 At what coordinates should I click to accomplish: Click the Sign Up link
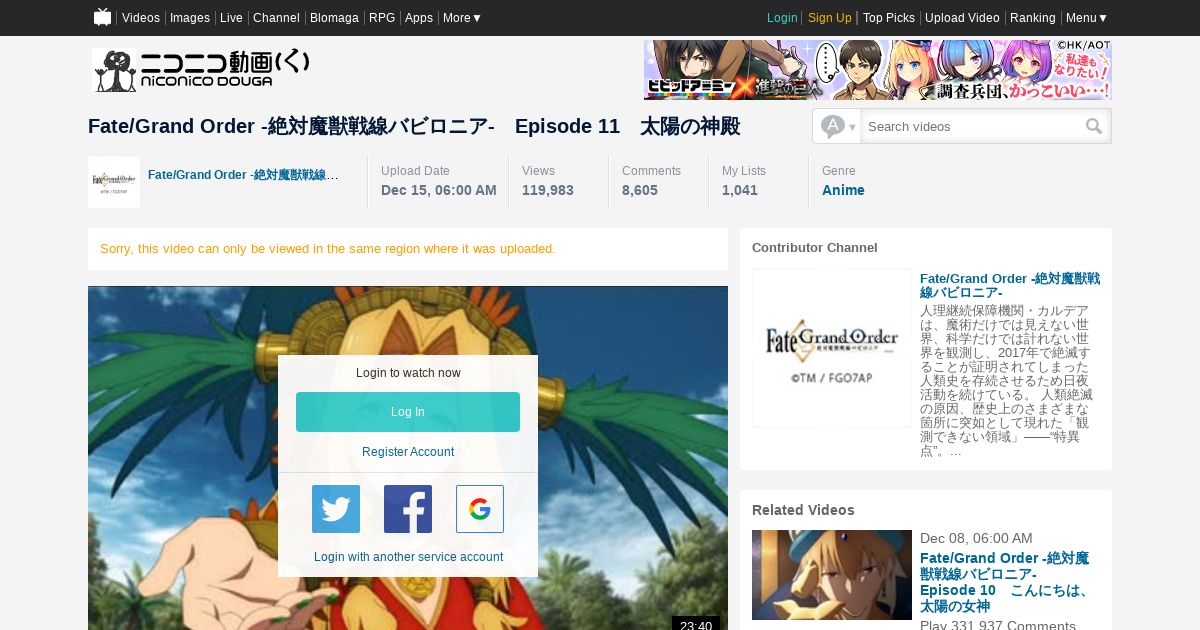[830, 18]
